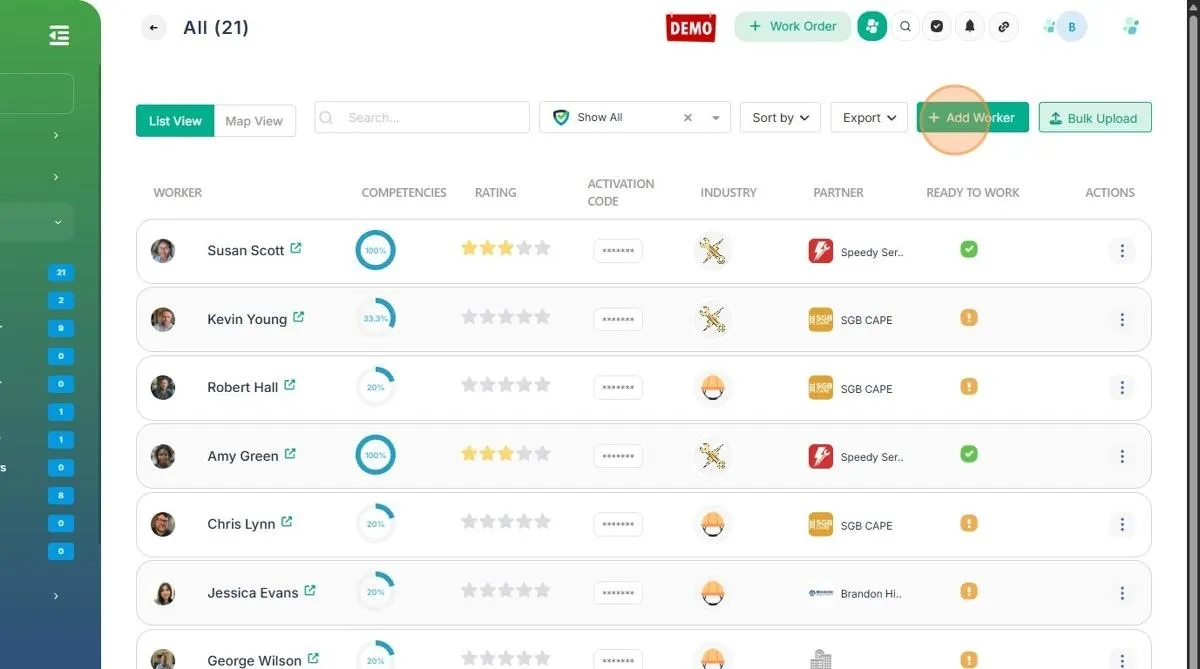Click the back arrow button
Viewport: 1200px width, 669px height.
pos(153,28)
